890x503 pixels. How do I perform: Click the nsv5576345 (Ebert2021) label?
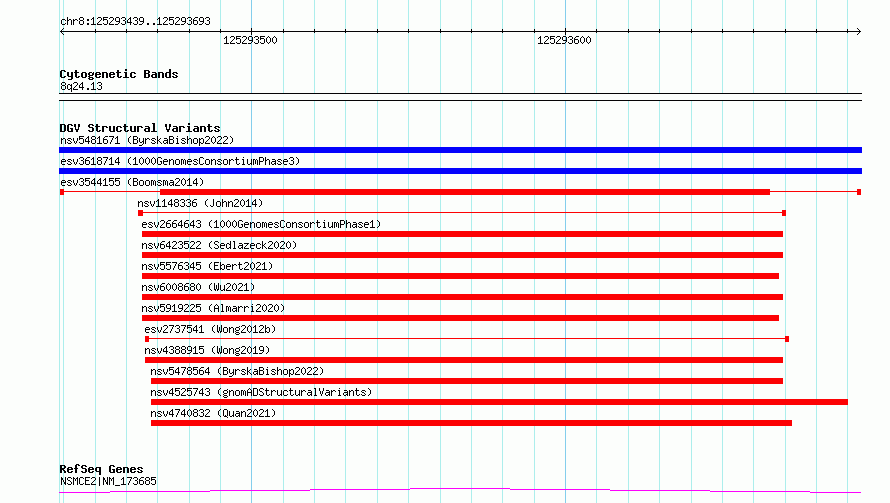[207, 266]
